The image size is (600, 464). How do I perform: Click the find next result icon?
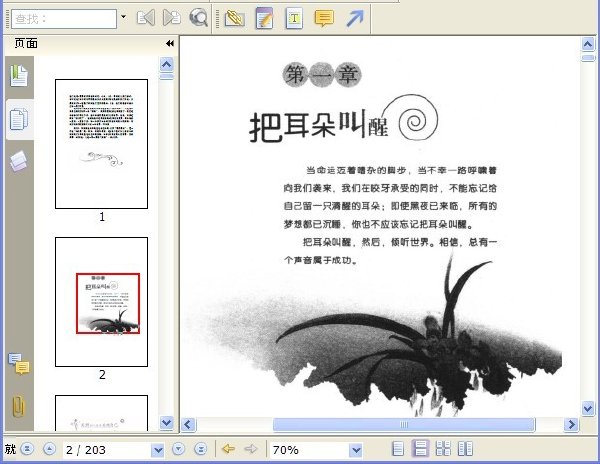pos(172,18)
